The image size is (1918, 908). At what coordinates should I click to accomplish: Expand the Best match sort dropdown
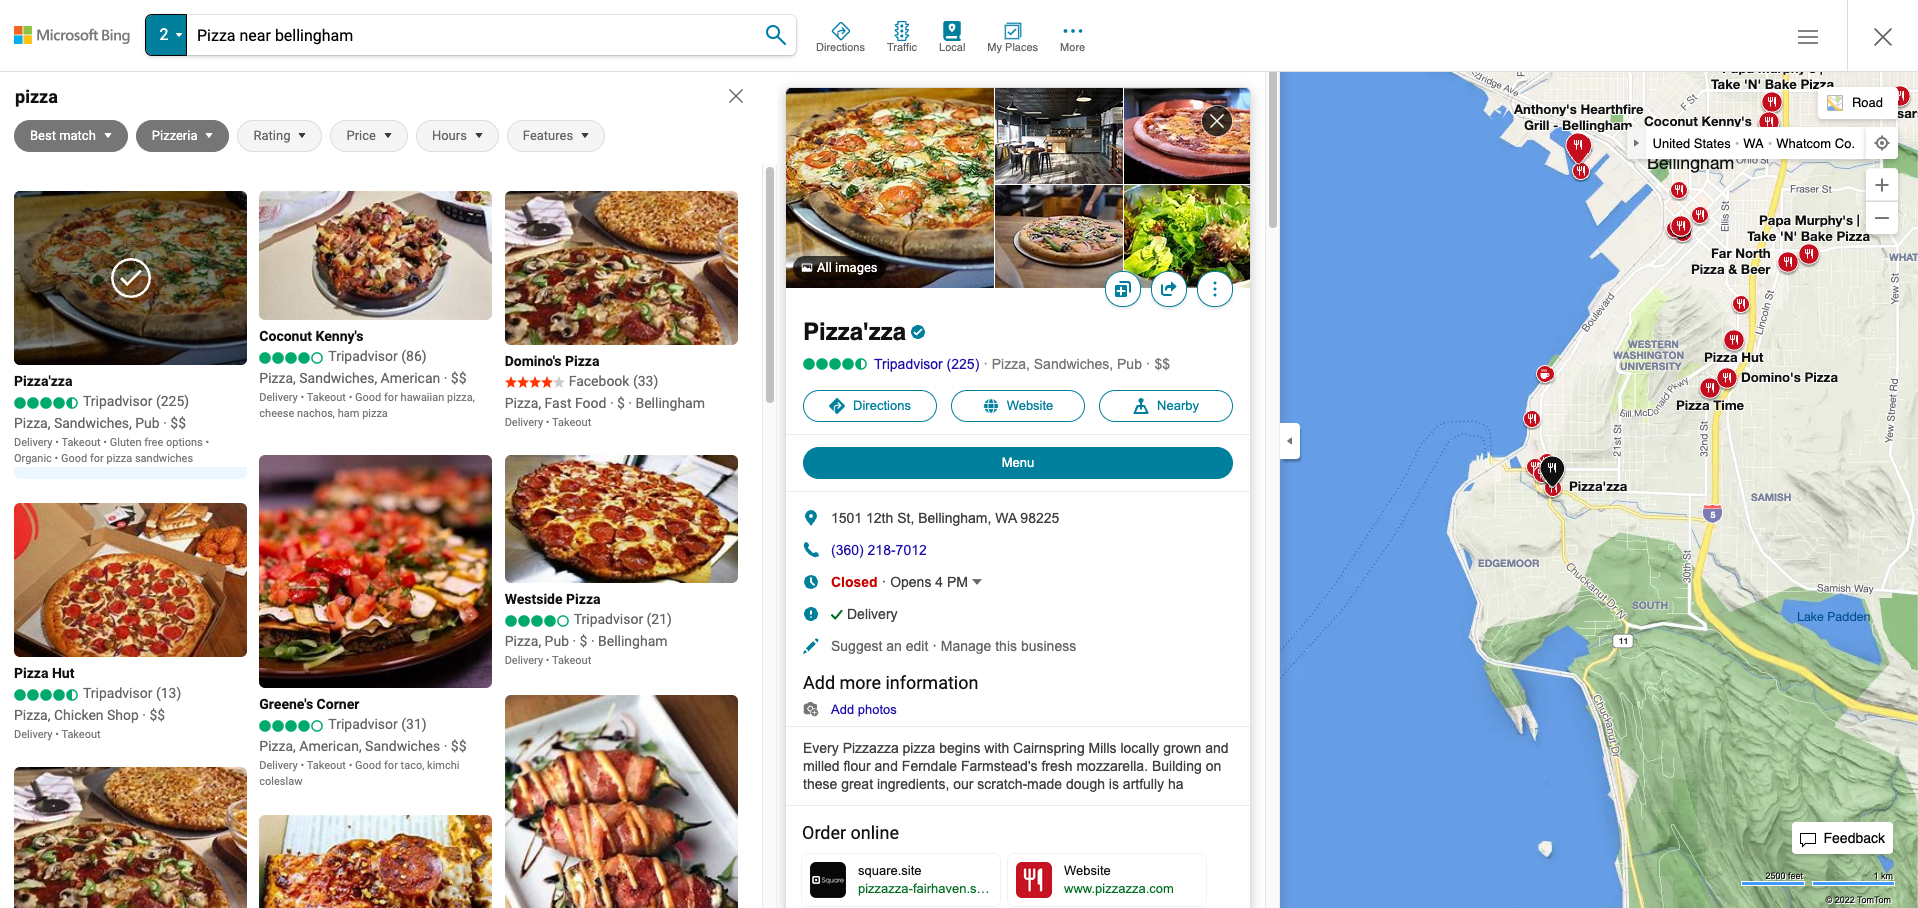[71, 136]
